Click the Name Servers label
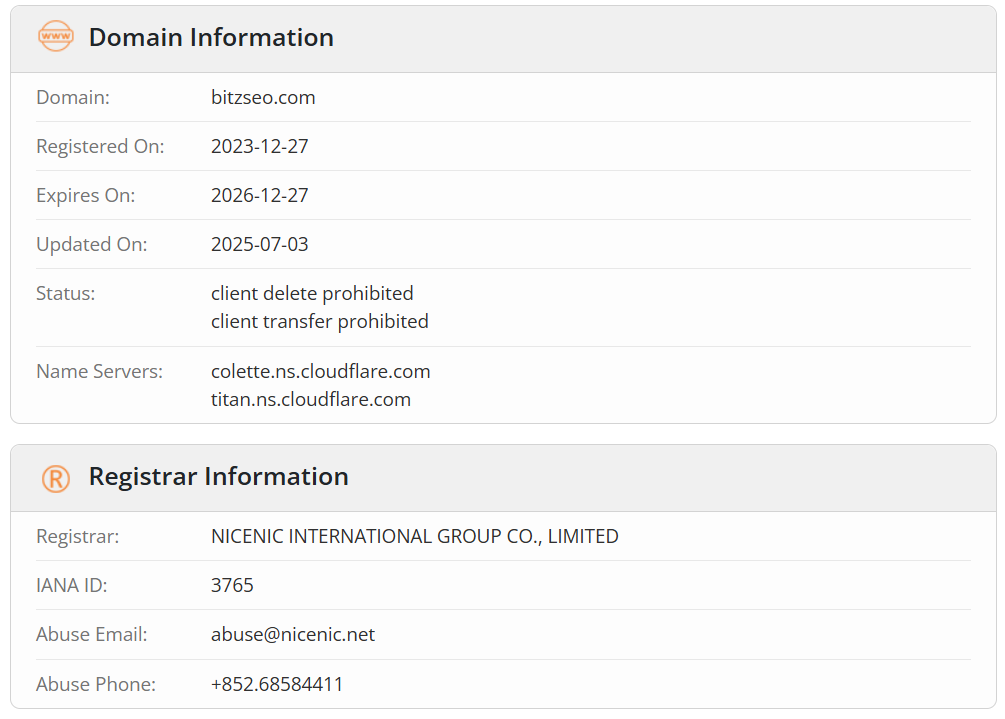Viewport: 1005px width, 719px height. click(99, 371)
